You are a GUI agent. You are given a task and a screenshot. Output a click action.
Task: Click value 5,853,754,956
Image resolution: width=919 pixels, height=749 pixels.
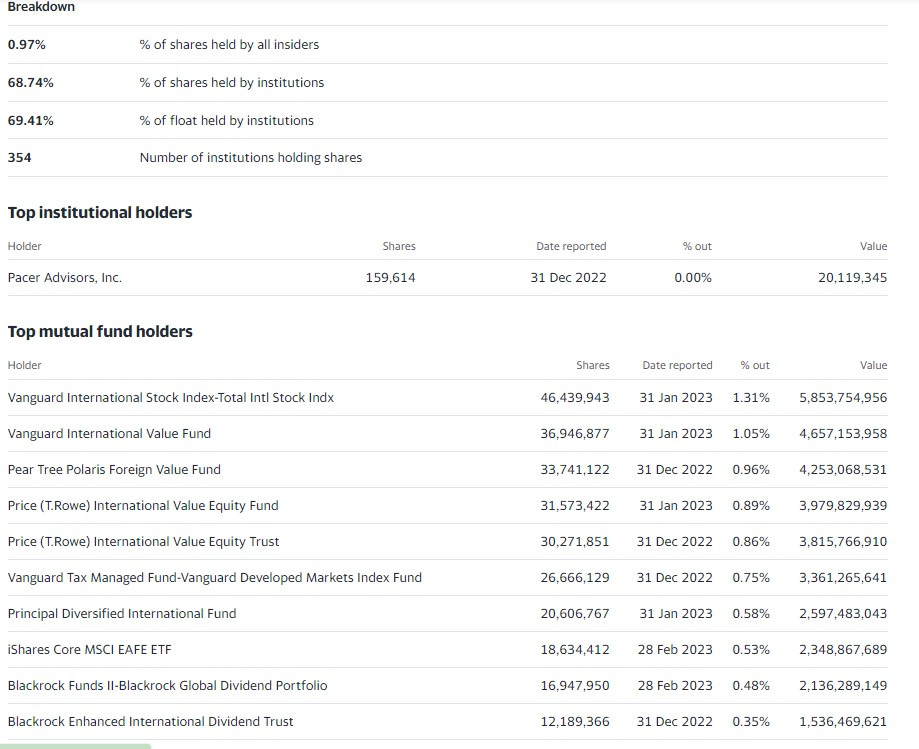coord(843,397)
